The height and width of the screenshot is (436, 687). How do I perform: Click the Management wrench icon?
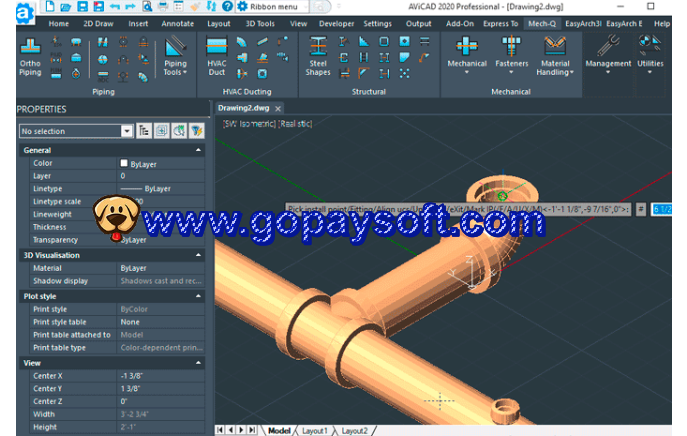[609, 46]
